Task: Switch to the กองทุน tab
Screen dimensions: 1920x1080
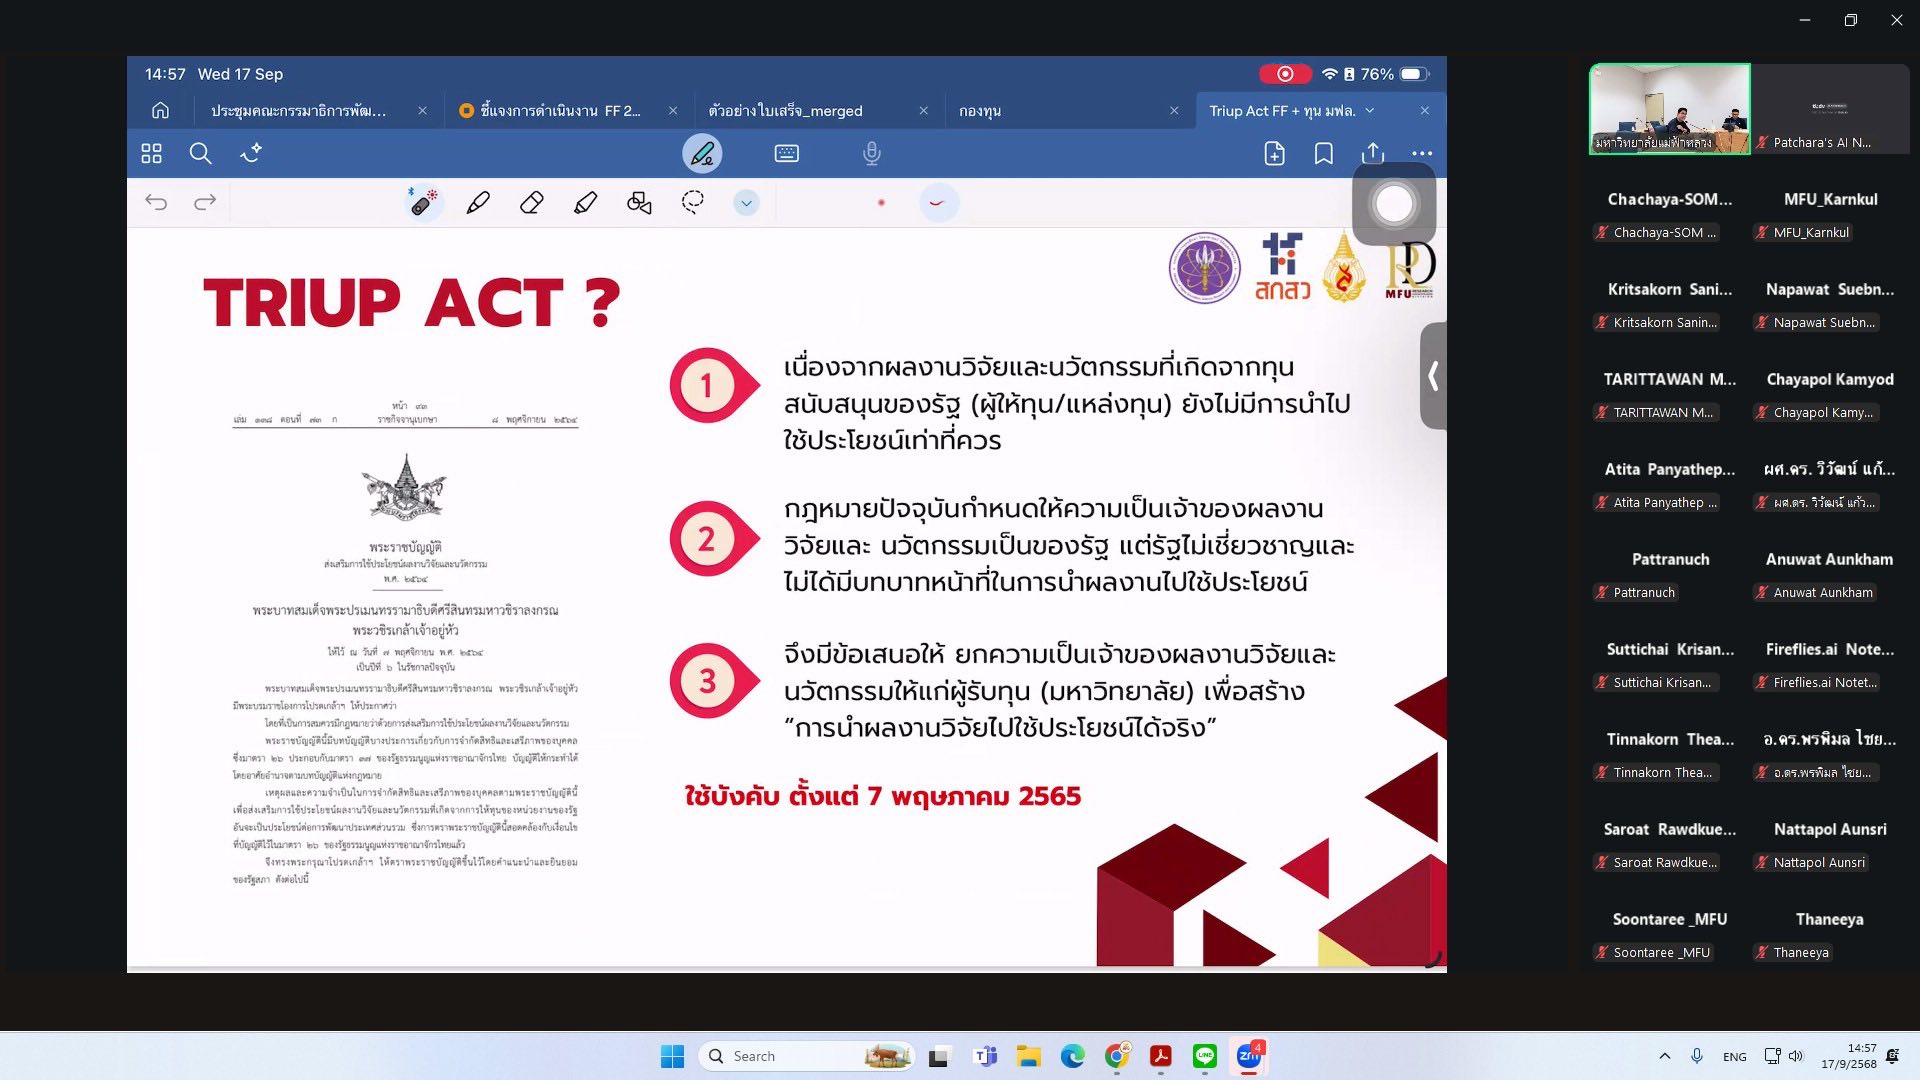Action: pyautogui.click(x=980, y=111)
